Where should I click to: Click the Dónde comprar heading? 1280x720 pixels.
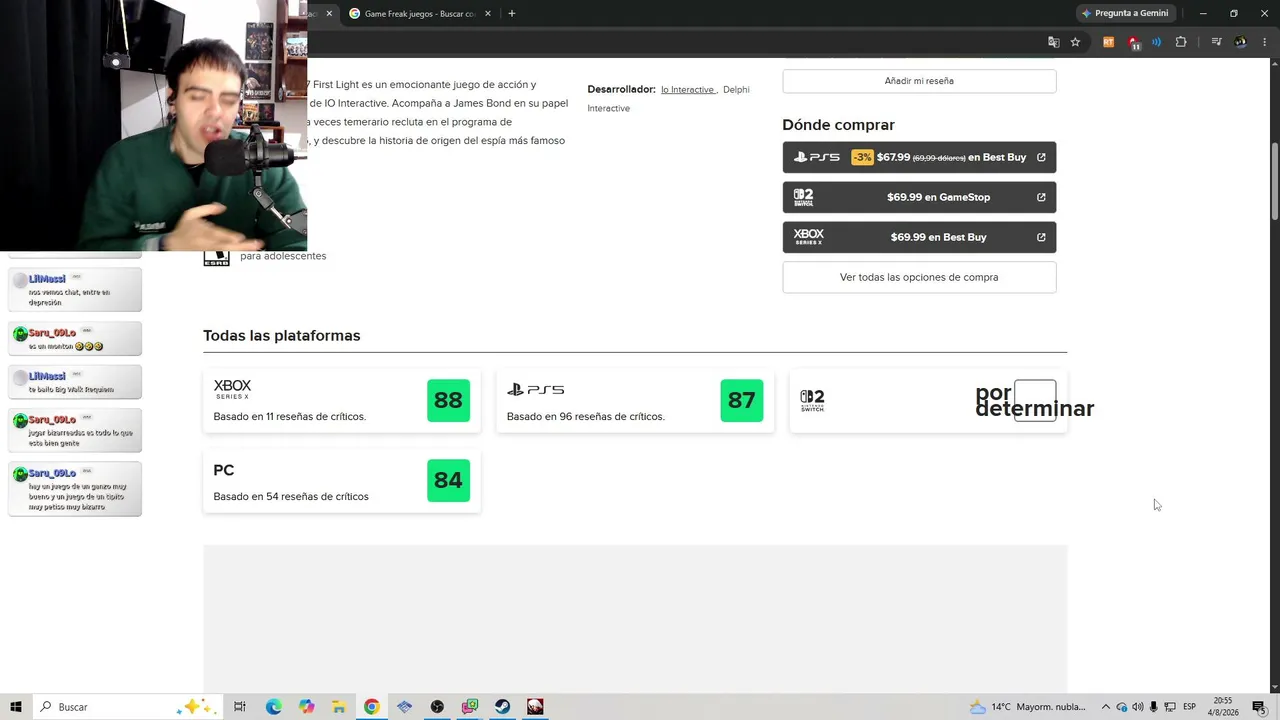tap(838, 125)
